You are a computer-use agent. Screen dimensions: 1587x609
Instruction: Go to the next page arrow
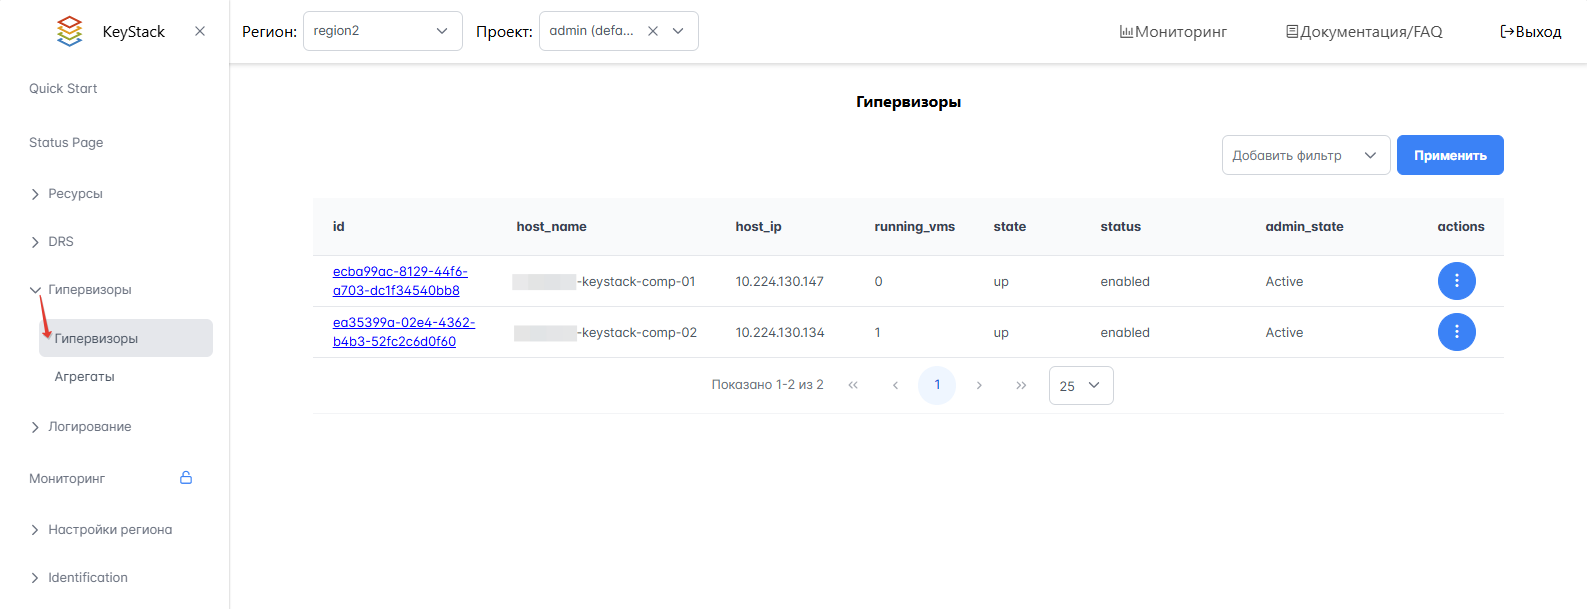coord(979,385)
